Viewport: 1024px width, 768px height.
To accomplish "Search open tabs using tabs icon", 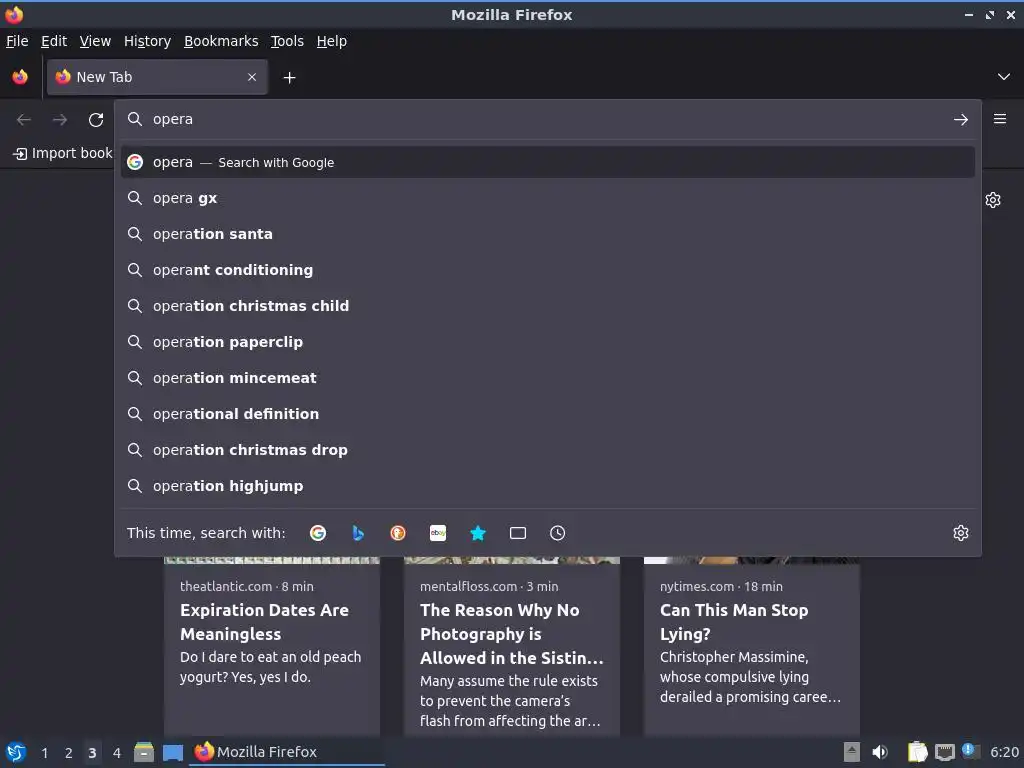I will pos(518,533).
